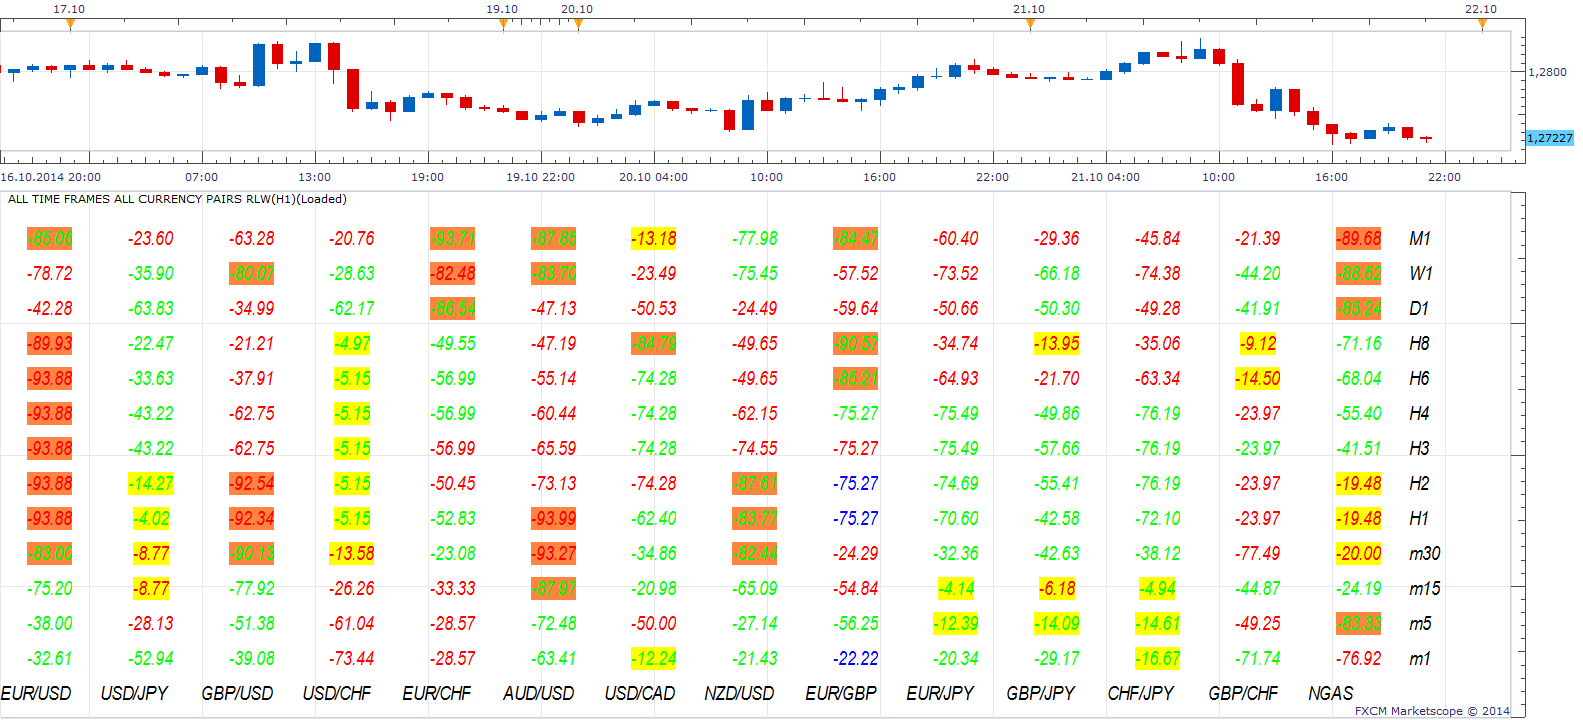Click the -4.14 value in EUR/JPY m15
This screenshot has width=1583, height=720.
point(957,589)
